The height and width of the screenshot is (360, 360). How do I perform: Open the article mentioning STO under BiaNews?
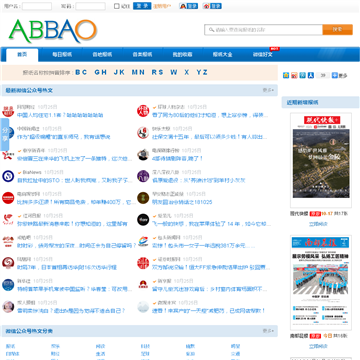pyautogui.click(x=75, y=180)
